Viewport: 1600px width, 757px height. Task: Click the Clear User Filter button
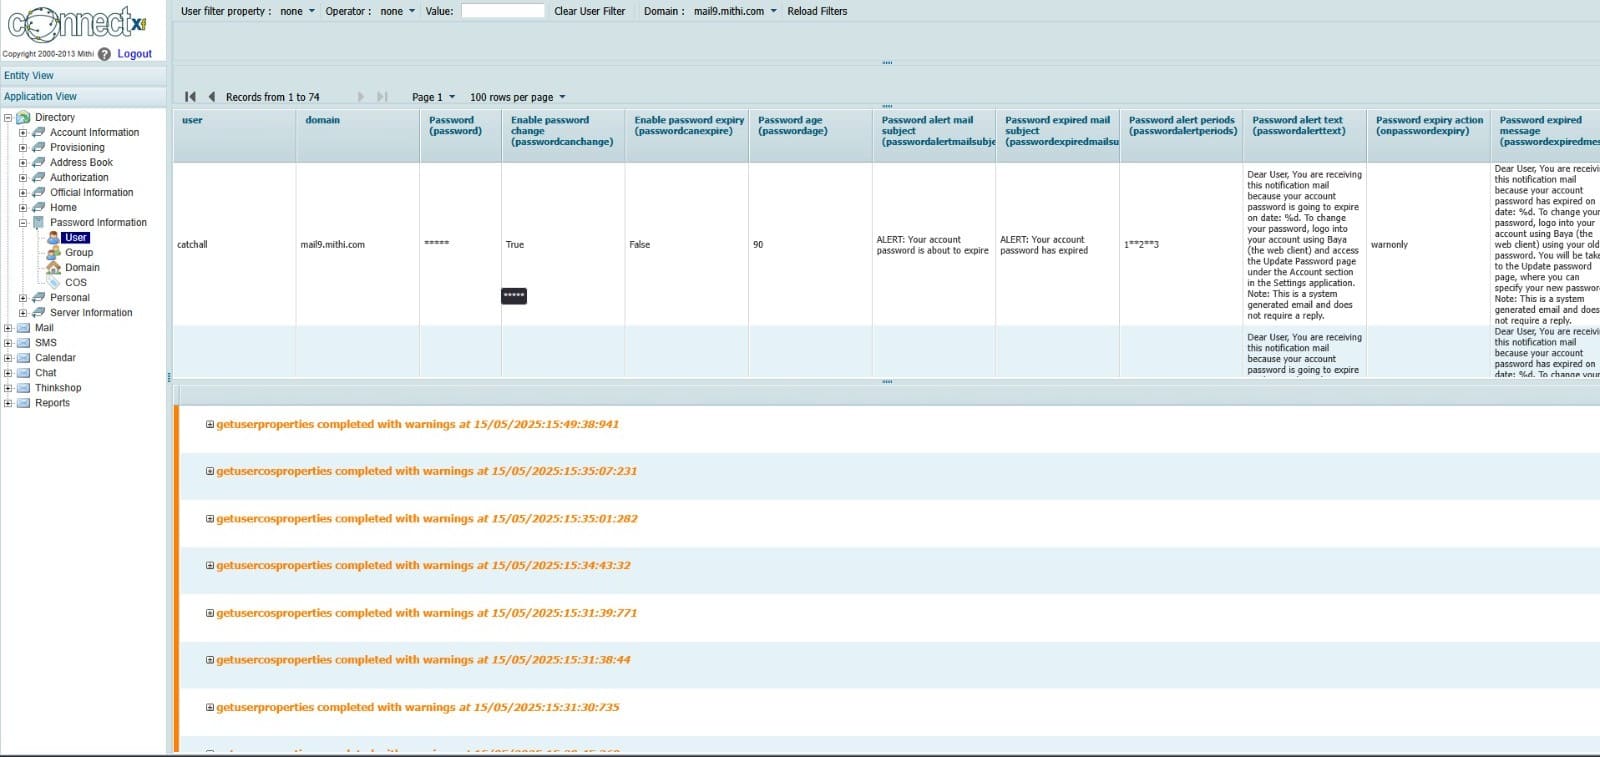click(589, 12)
